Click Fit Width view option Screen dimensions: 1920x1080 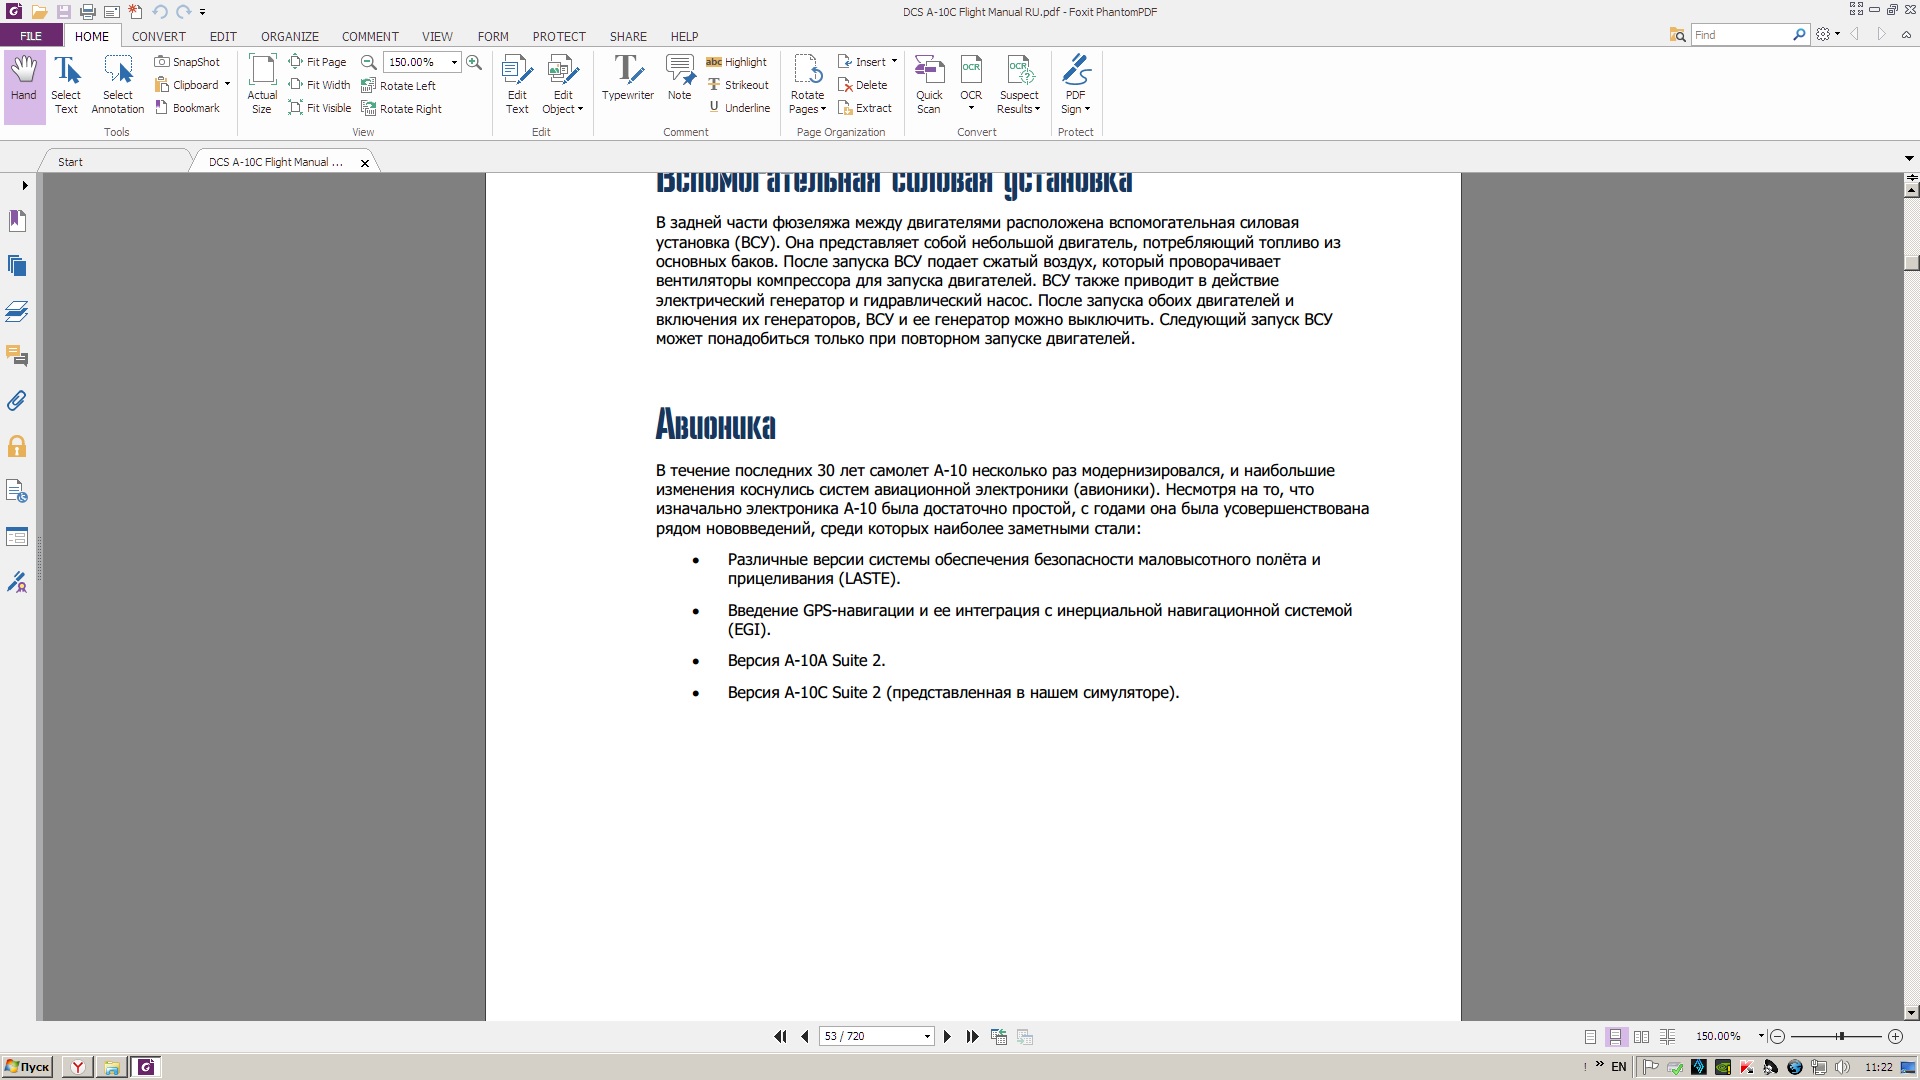click(x=319, y=85)
